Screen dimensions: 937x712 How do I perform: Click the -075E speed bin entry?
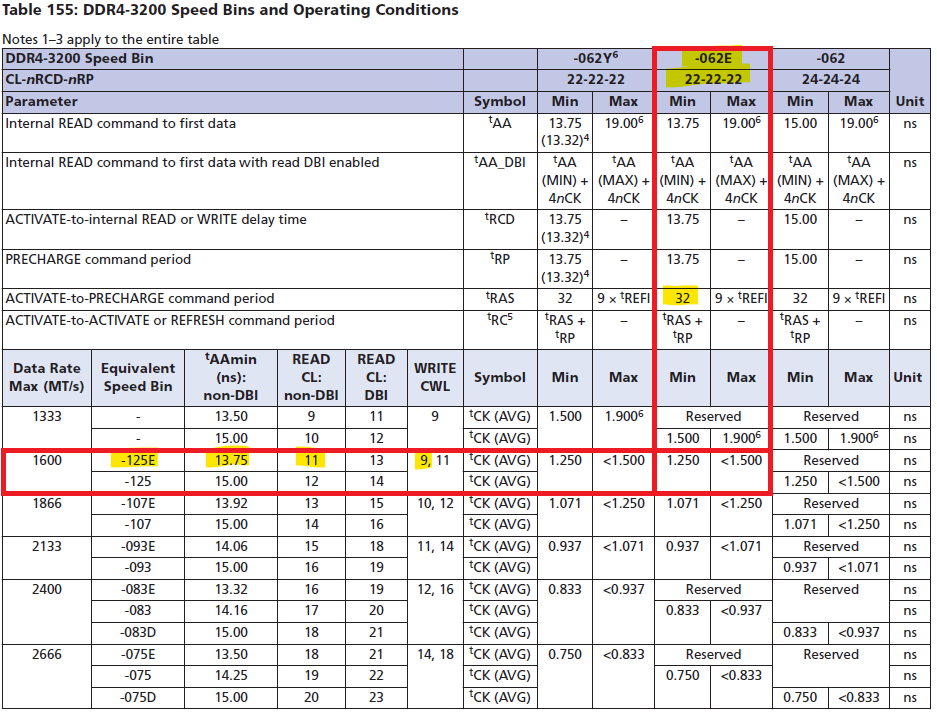pyautogui.click(x=137, y=654)
